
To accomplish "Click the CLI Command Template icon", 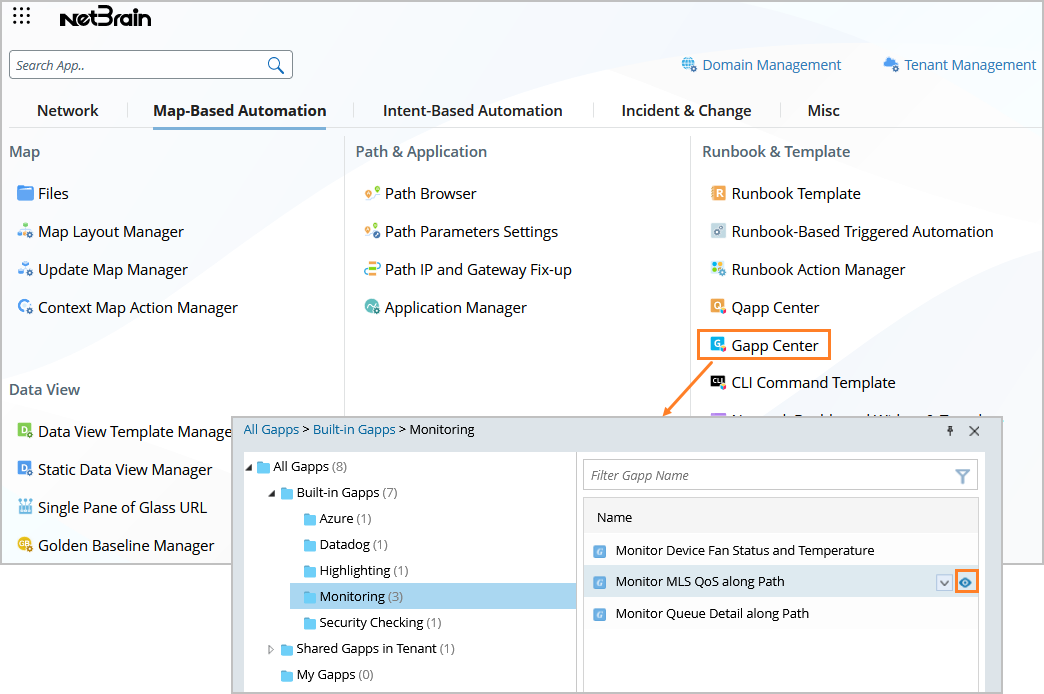I will point(718,382).
